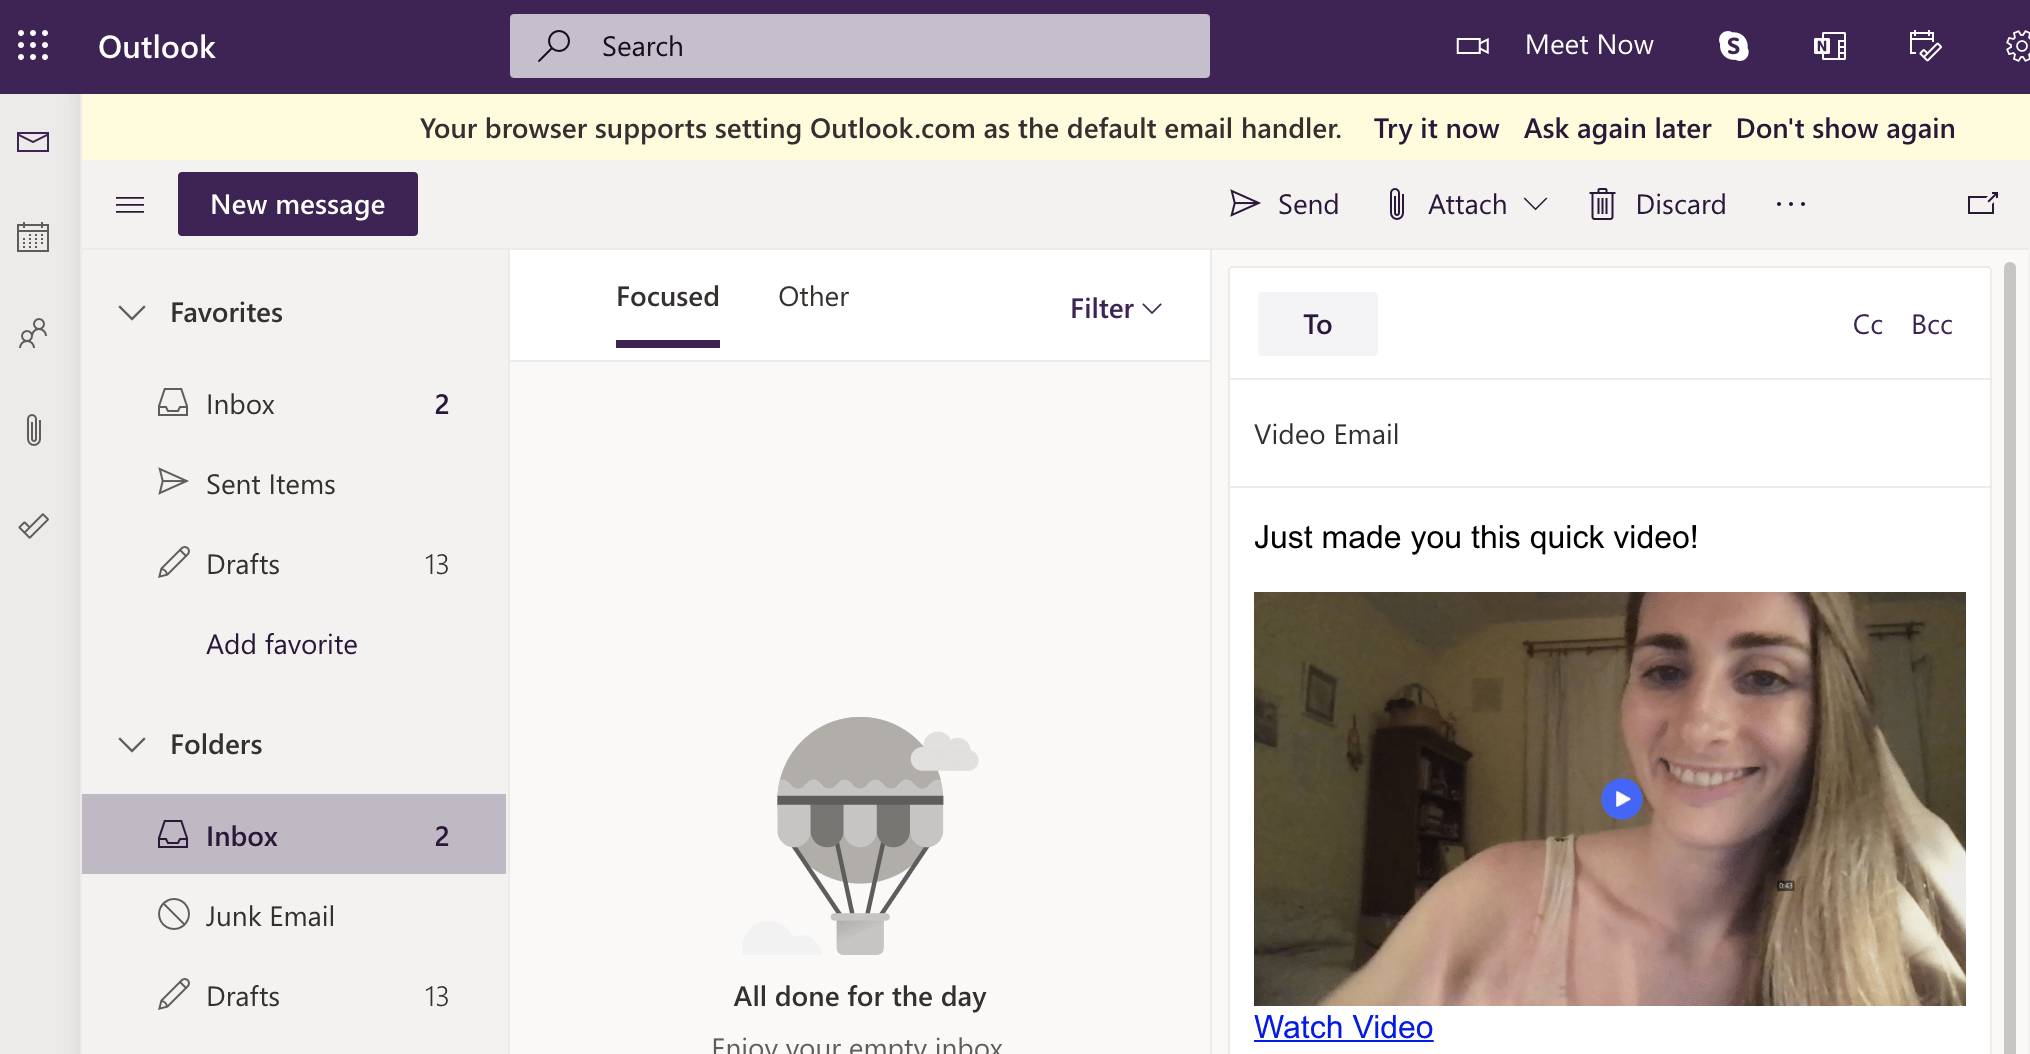Collapse the Favorites section
2030x1054 pixels.
pyautogui.click(x=132, y=312)
